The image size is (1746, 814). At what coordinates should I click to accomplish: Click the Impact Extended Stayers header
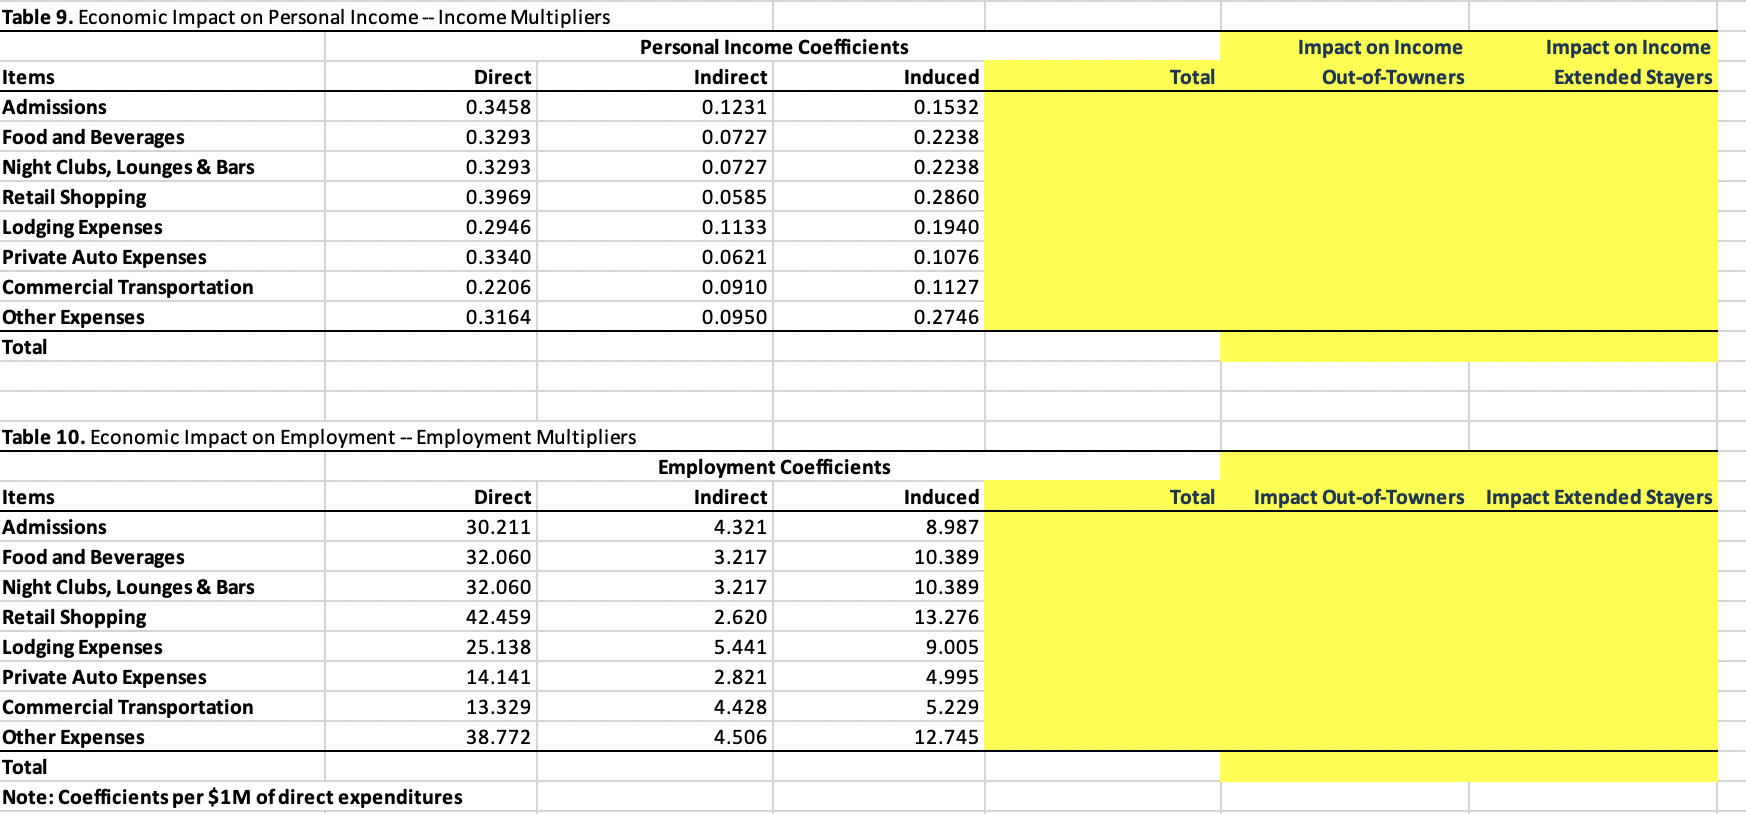1599,497
